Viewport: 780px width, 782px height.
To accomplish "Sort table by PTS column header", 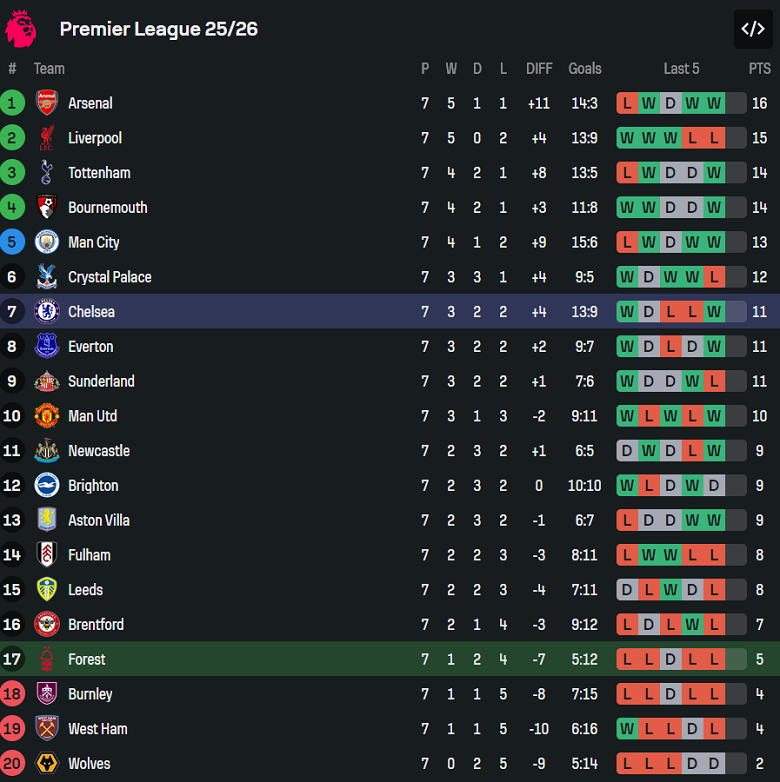I will tap(759, 69).
